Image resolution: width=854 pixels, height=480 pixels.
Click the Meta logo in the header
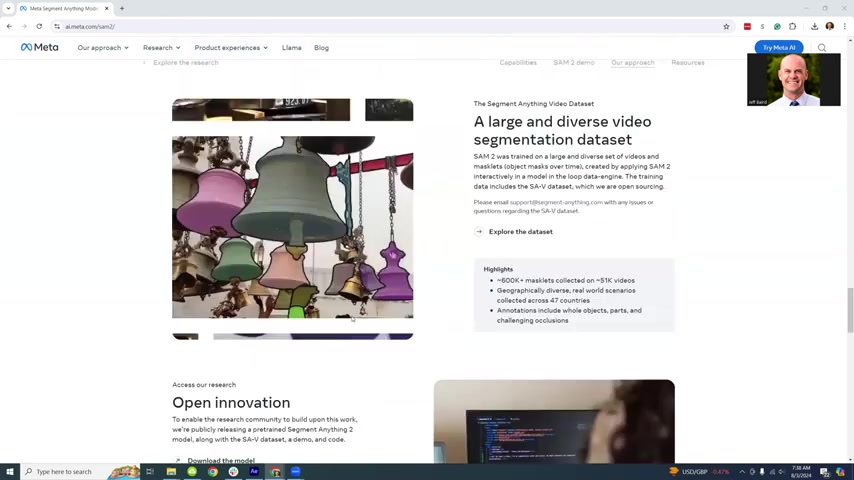coord(39,47)
